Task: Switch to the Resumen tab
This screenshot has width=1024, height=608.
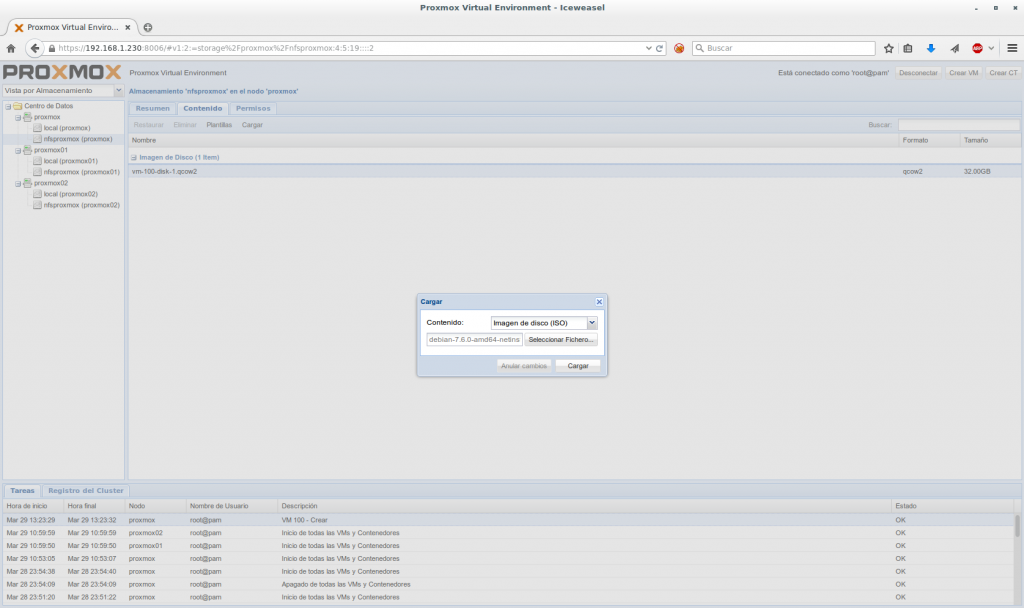Action: point(153,108)
